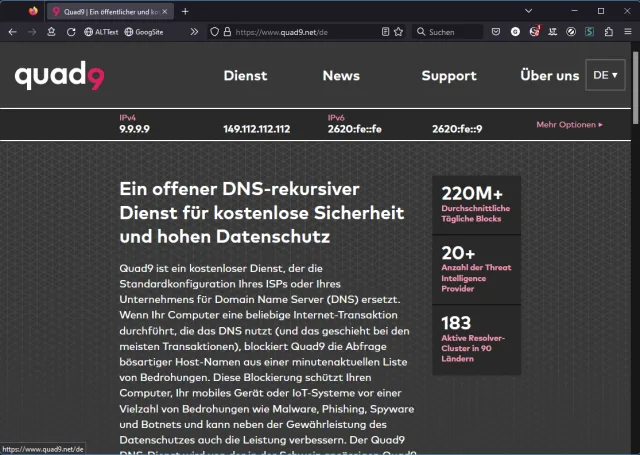Click the forward navigation arrow
This screenshot has width=640, height=455.
click(32, 32)
